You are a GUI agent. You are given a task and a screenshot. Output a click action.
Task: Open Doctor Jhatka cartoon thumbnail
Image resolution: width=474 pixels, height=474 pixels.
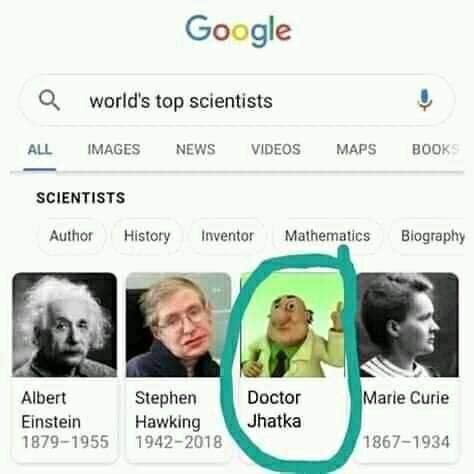(292, 325)
